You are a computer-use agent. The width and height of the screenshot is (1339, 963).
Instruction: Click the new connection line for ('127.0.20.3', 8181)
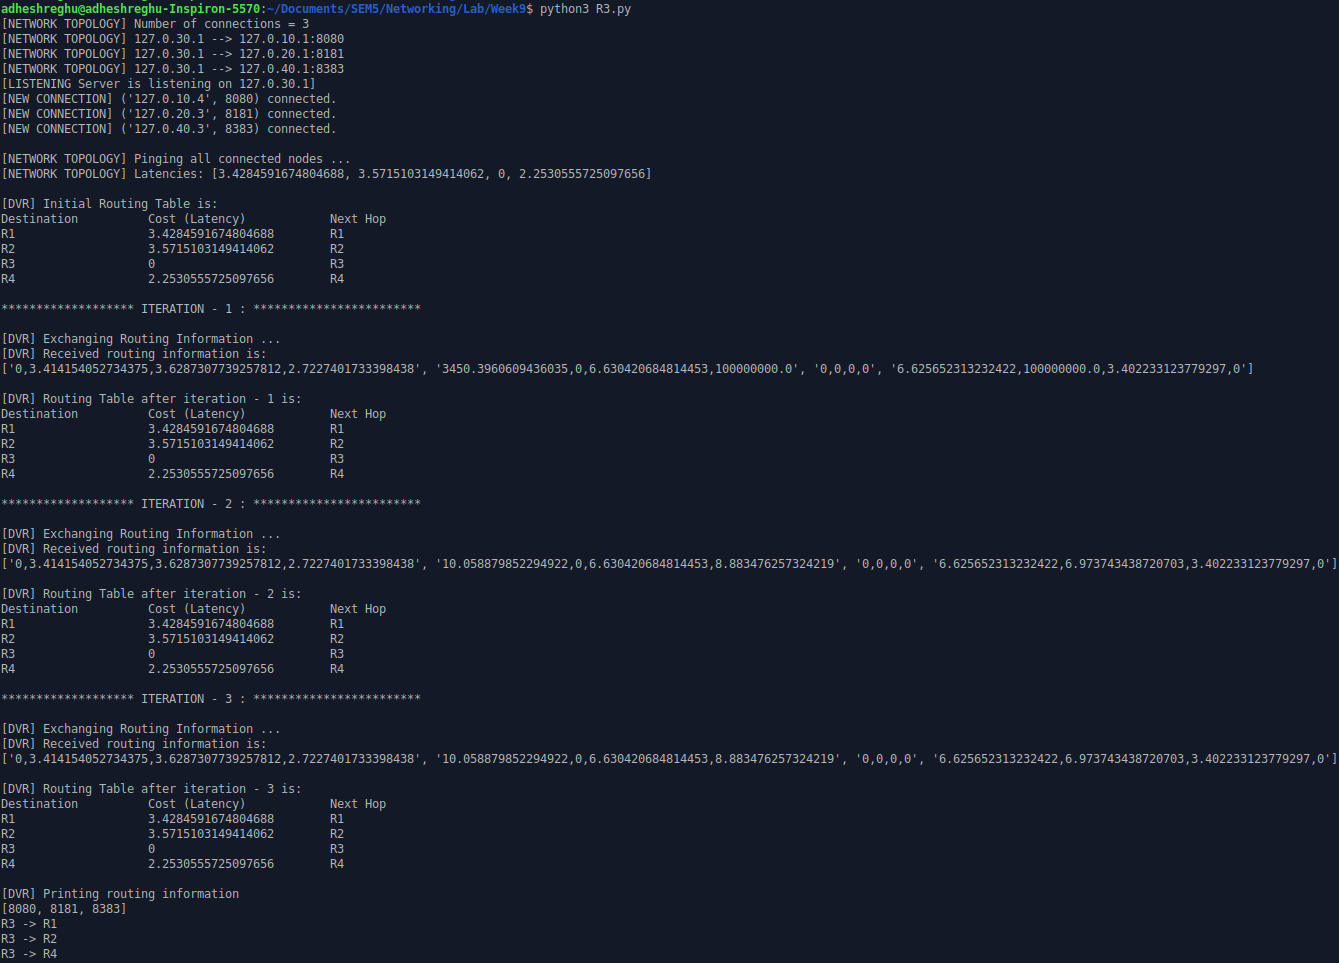click(x=168, y=114)
